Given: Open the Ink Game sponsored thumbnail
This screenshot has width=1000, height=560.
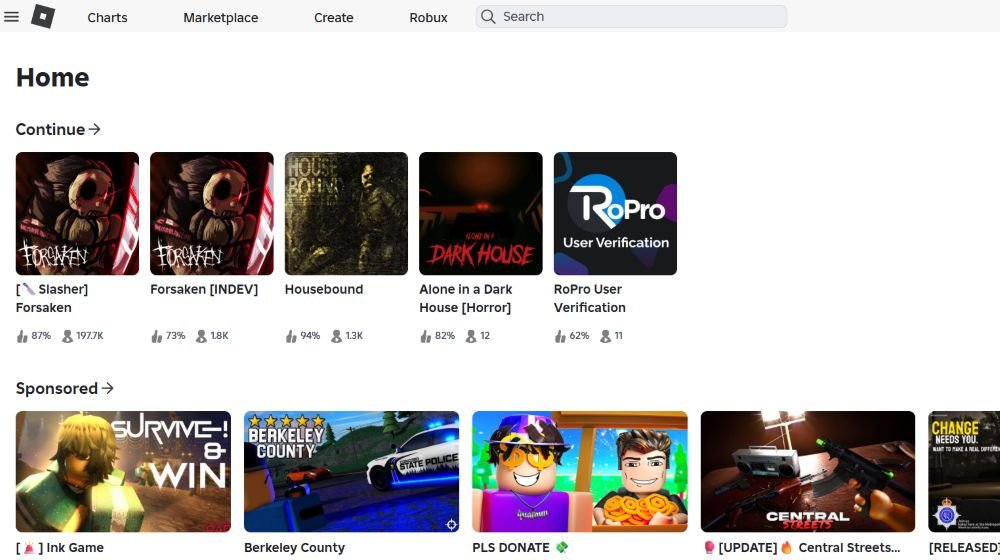Looking at the screenshot, I should coord(124,471).
